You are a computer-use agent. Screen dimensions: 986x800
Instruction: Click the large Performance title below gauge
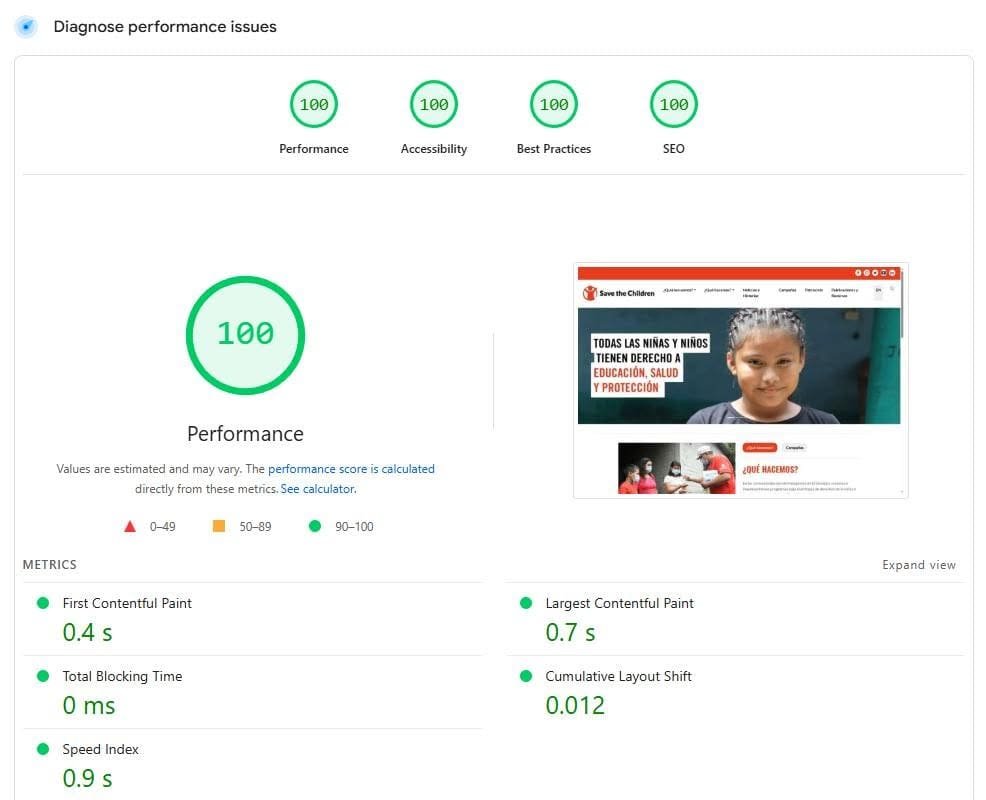(245, 434)
